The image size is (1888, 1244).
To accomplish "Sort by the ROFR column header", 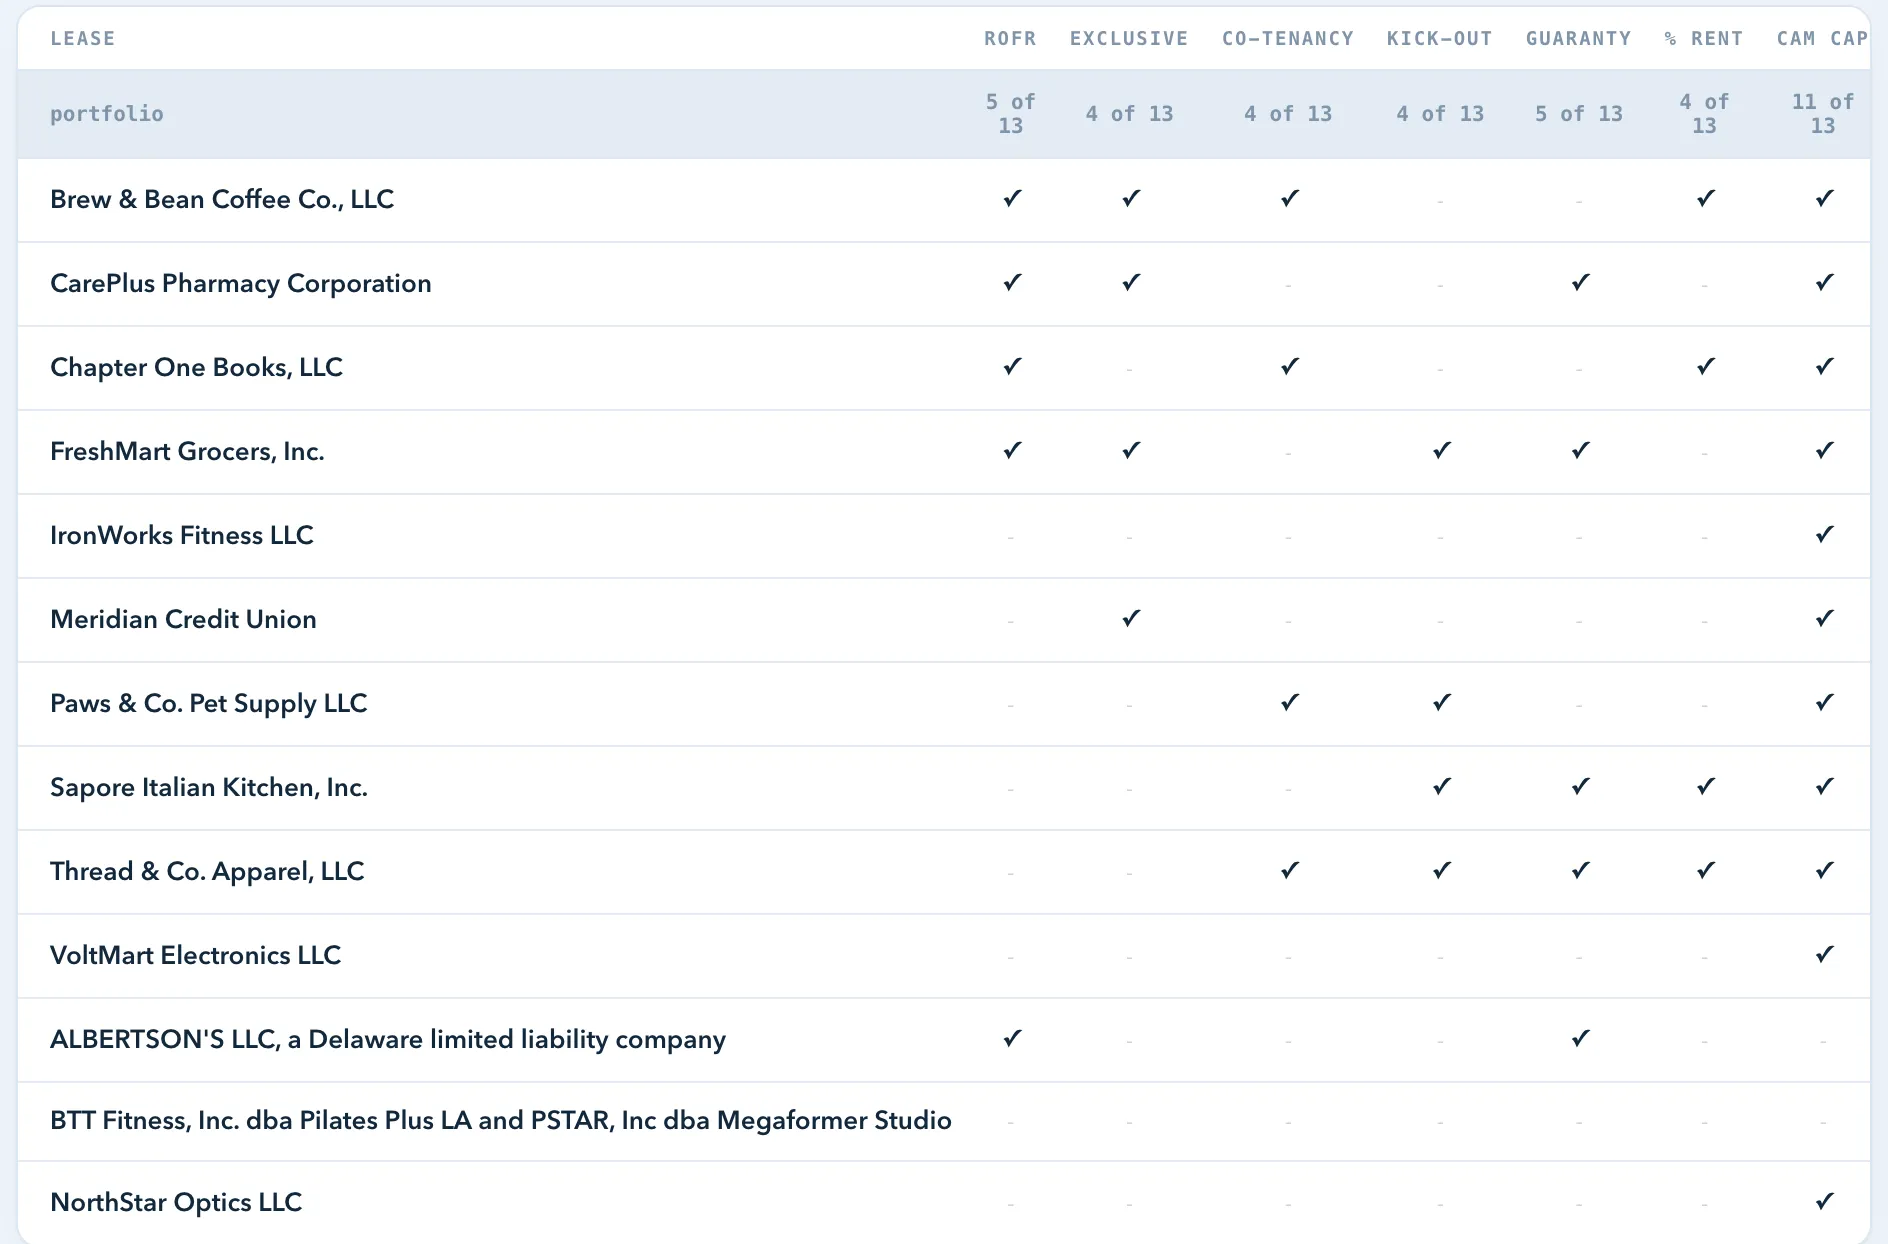I will [x=1010, y=38].
